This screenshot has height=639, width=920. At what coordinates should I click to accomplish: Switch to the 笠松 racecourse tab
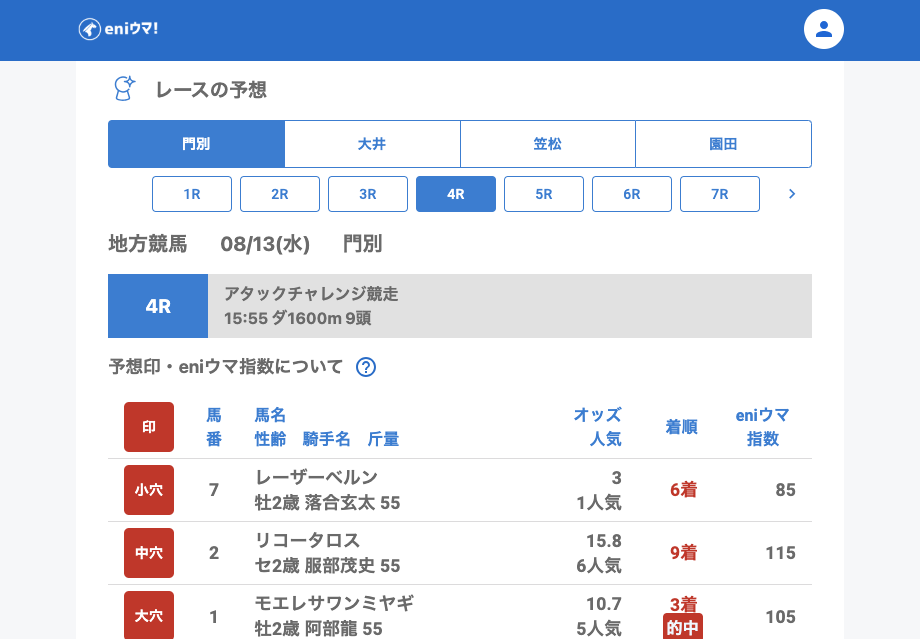(x=548, y=144)
